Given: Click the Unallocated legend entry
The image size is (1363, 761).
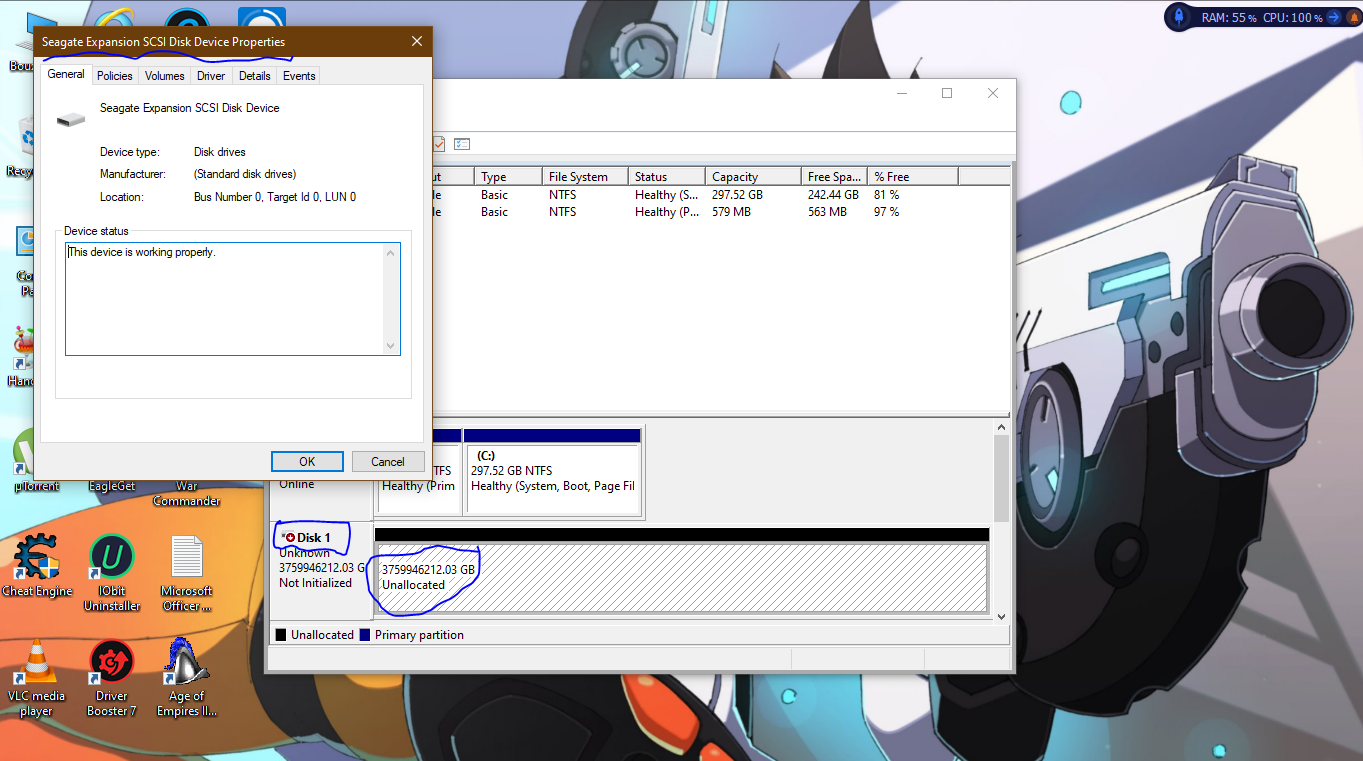Looking at the screenshot, I should pos(315,635).
